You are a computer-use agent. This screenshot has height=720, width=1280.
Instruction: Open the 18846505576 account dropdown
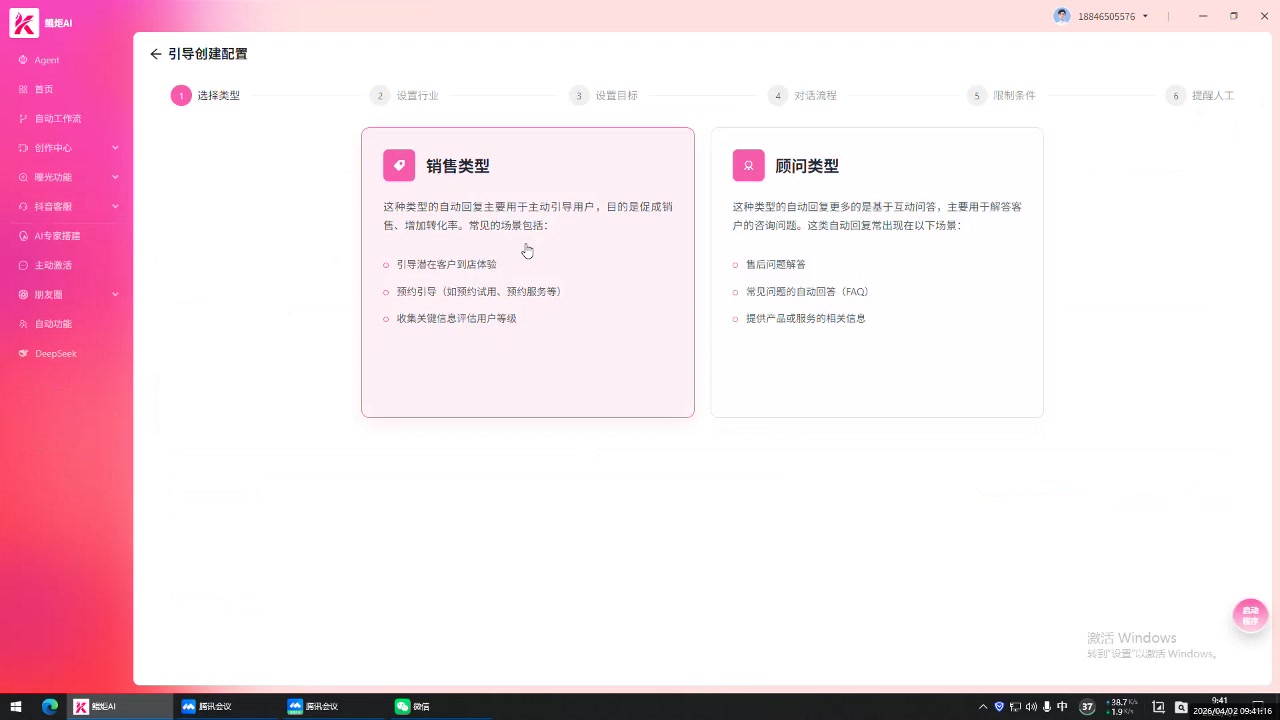click(x=1145, y=16)
